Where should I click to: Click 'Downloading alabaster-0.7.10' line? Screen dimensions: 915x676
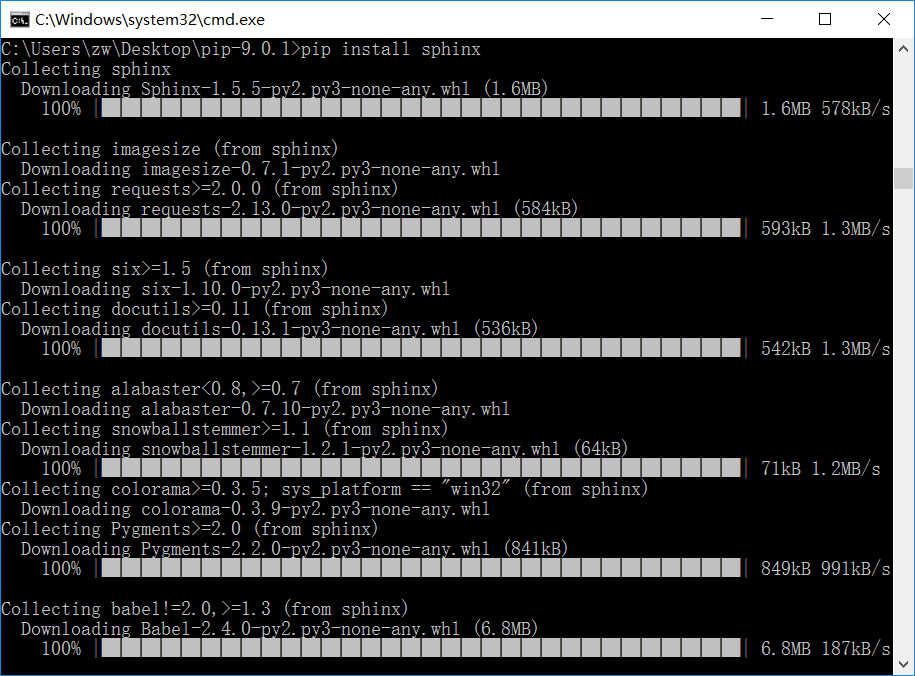[x=265, y=409]
